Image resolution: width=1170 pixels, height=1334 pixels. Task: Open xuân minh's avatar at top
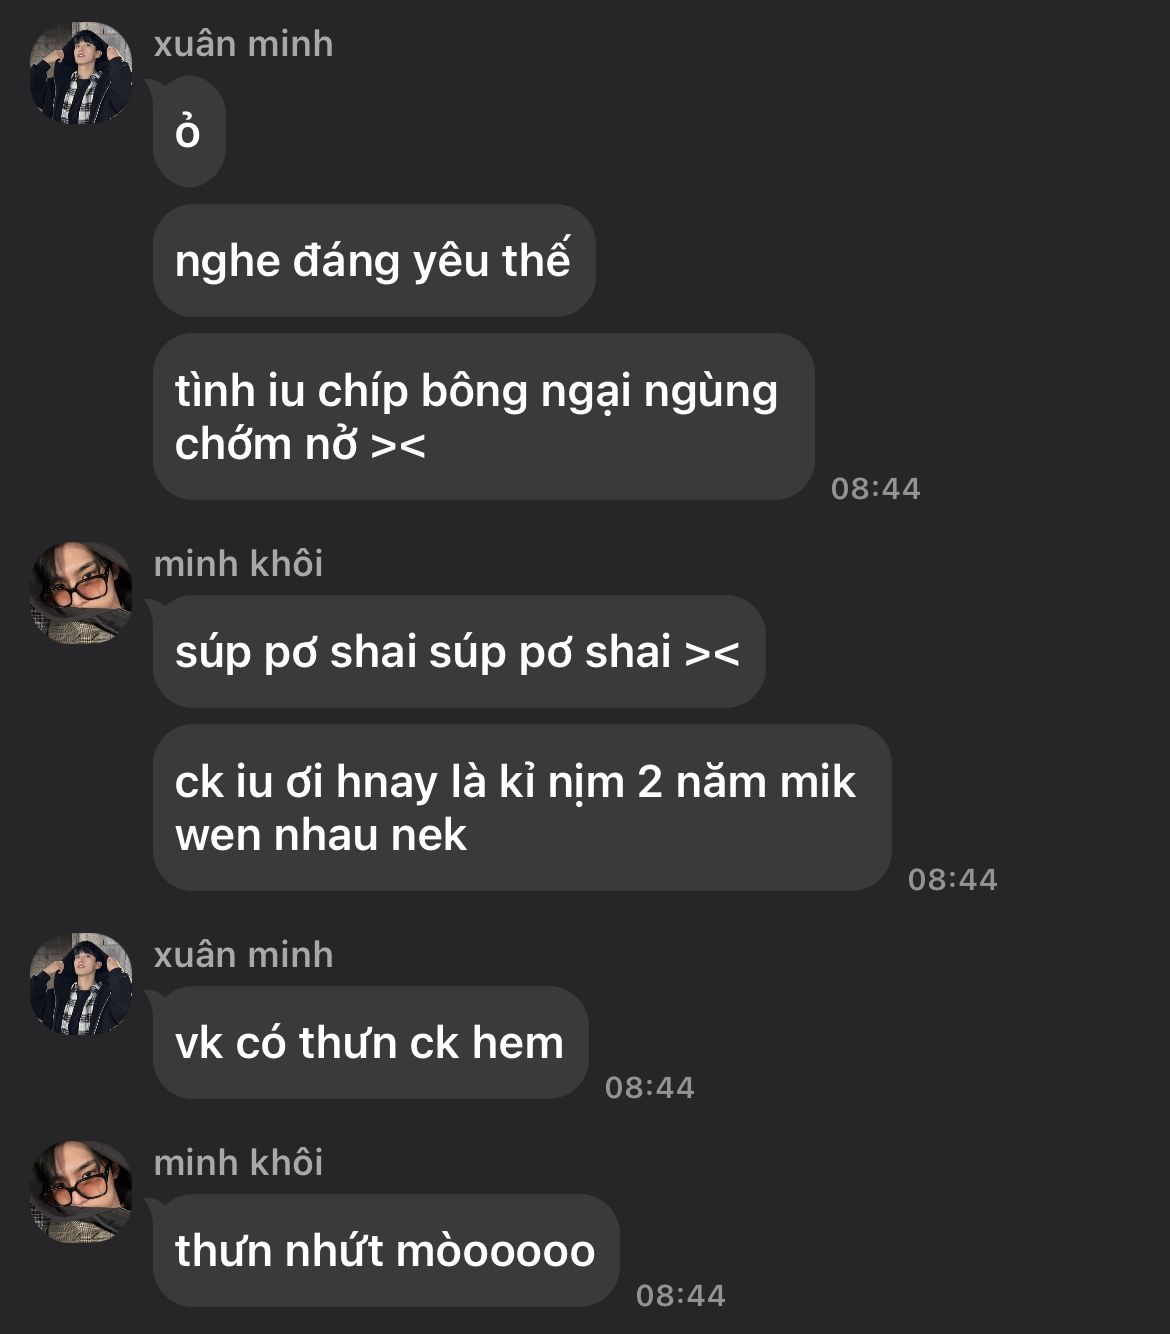[81, 73]
